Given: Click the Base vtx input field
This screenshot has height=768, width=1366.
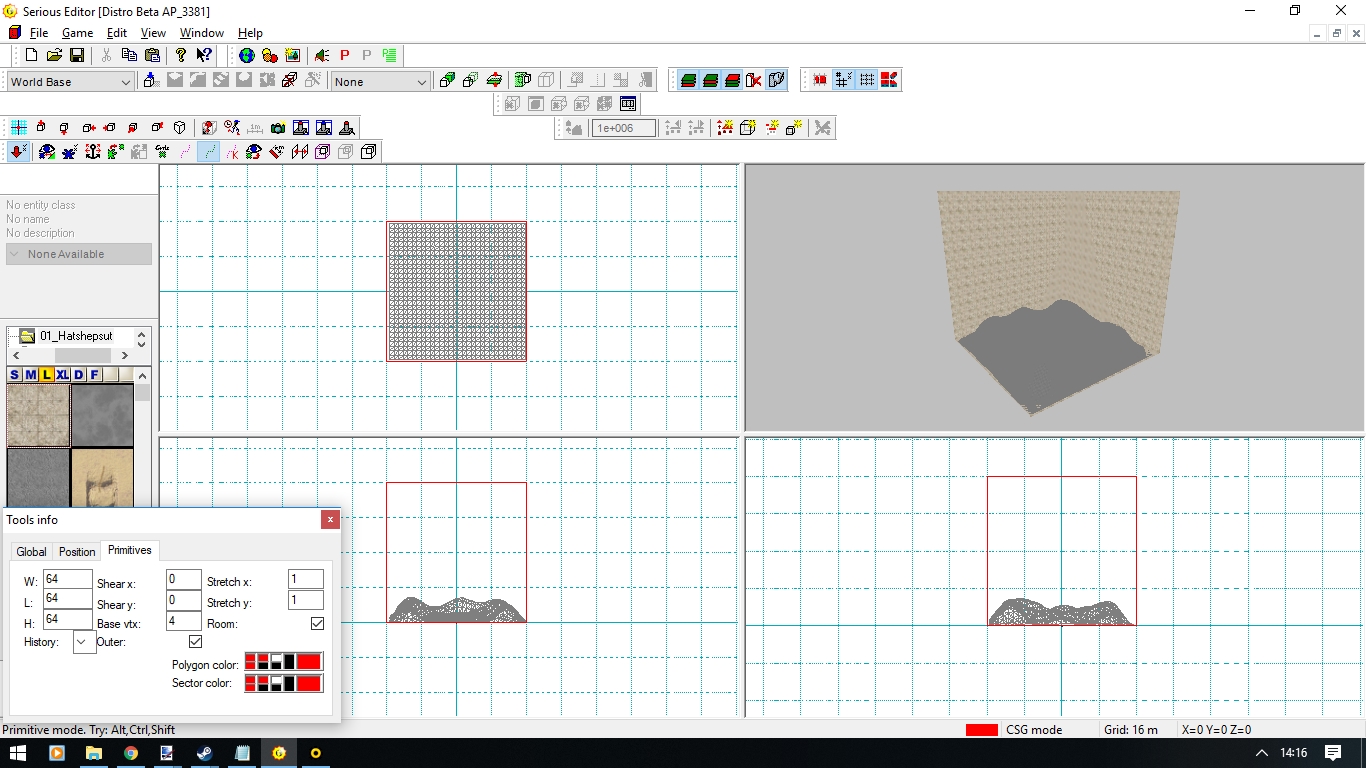Looking at the screenshot, I should [x=184, y=622].
